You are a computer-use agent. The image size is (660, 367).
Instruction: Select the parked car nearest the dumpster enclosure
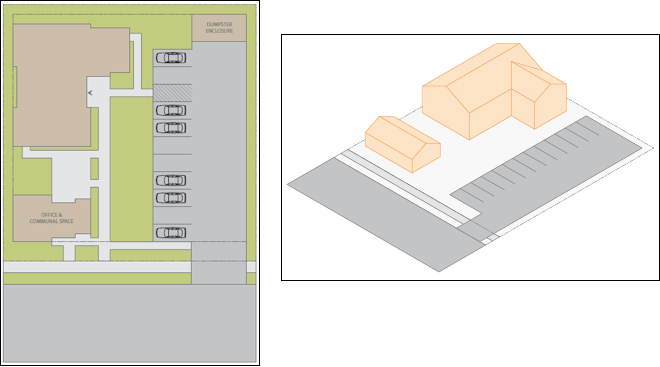coord(171,58)
